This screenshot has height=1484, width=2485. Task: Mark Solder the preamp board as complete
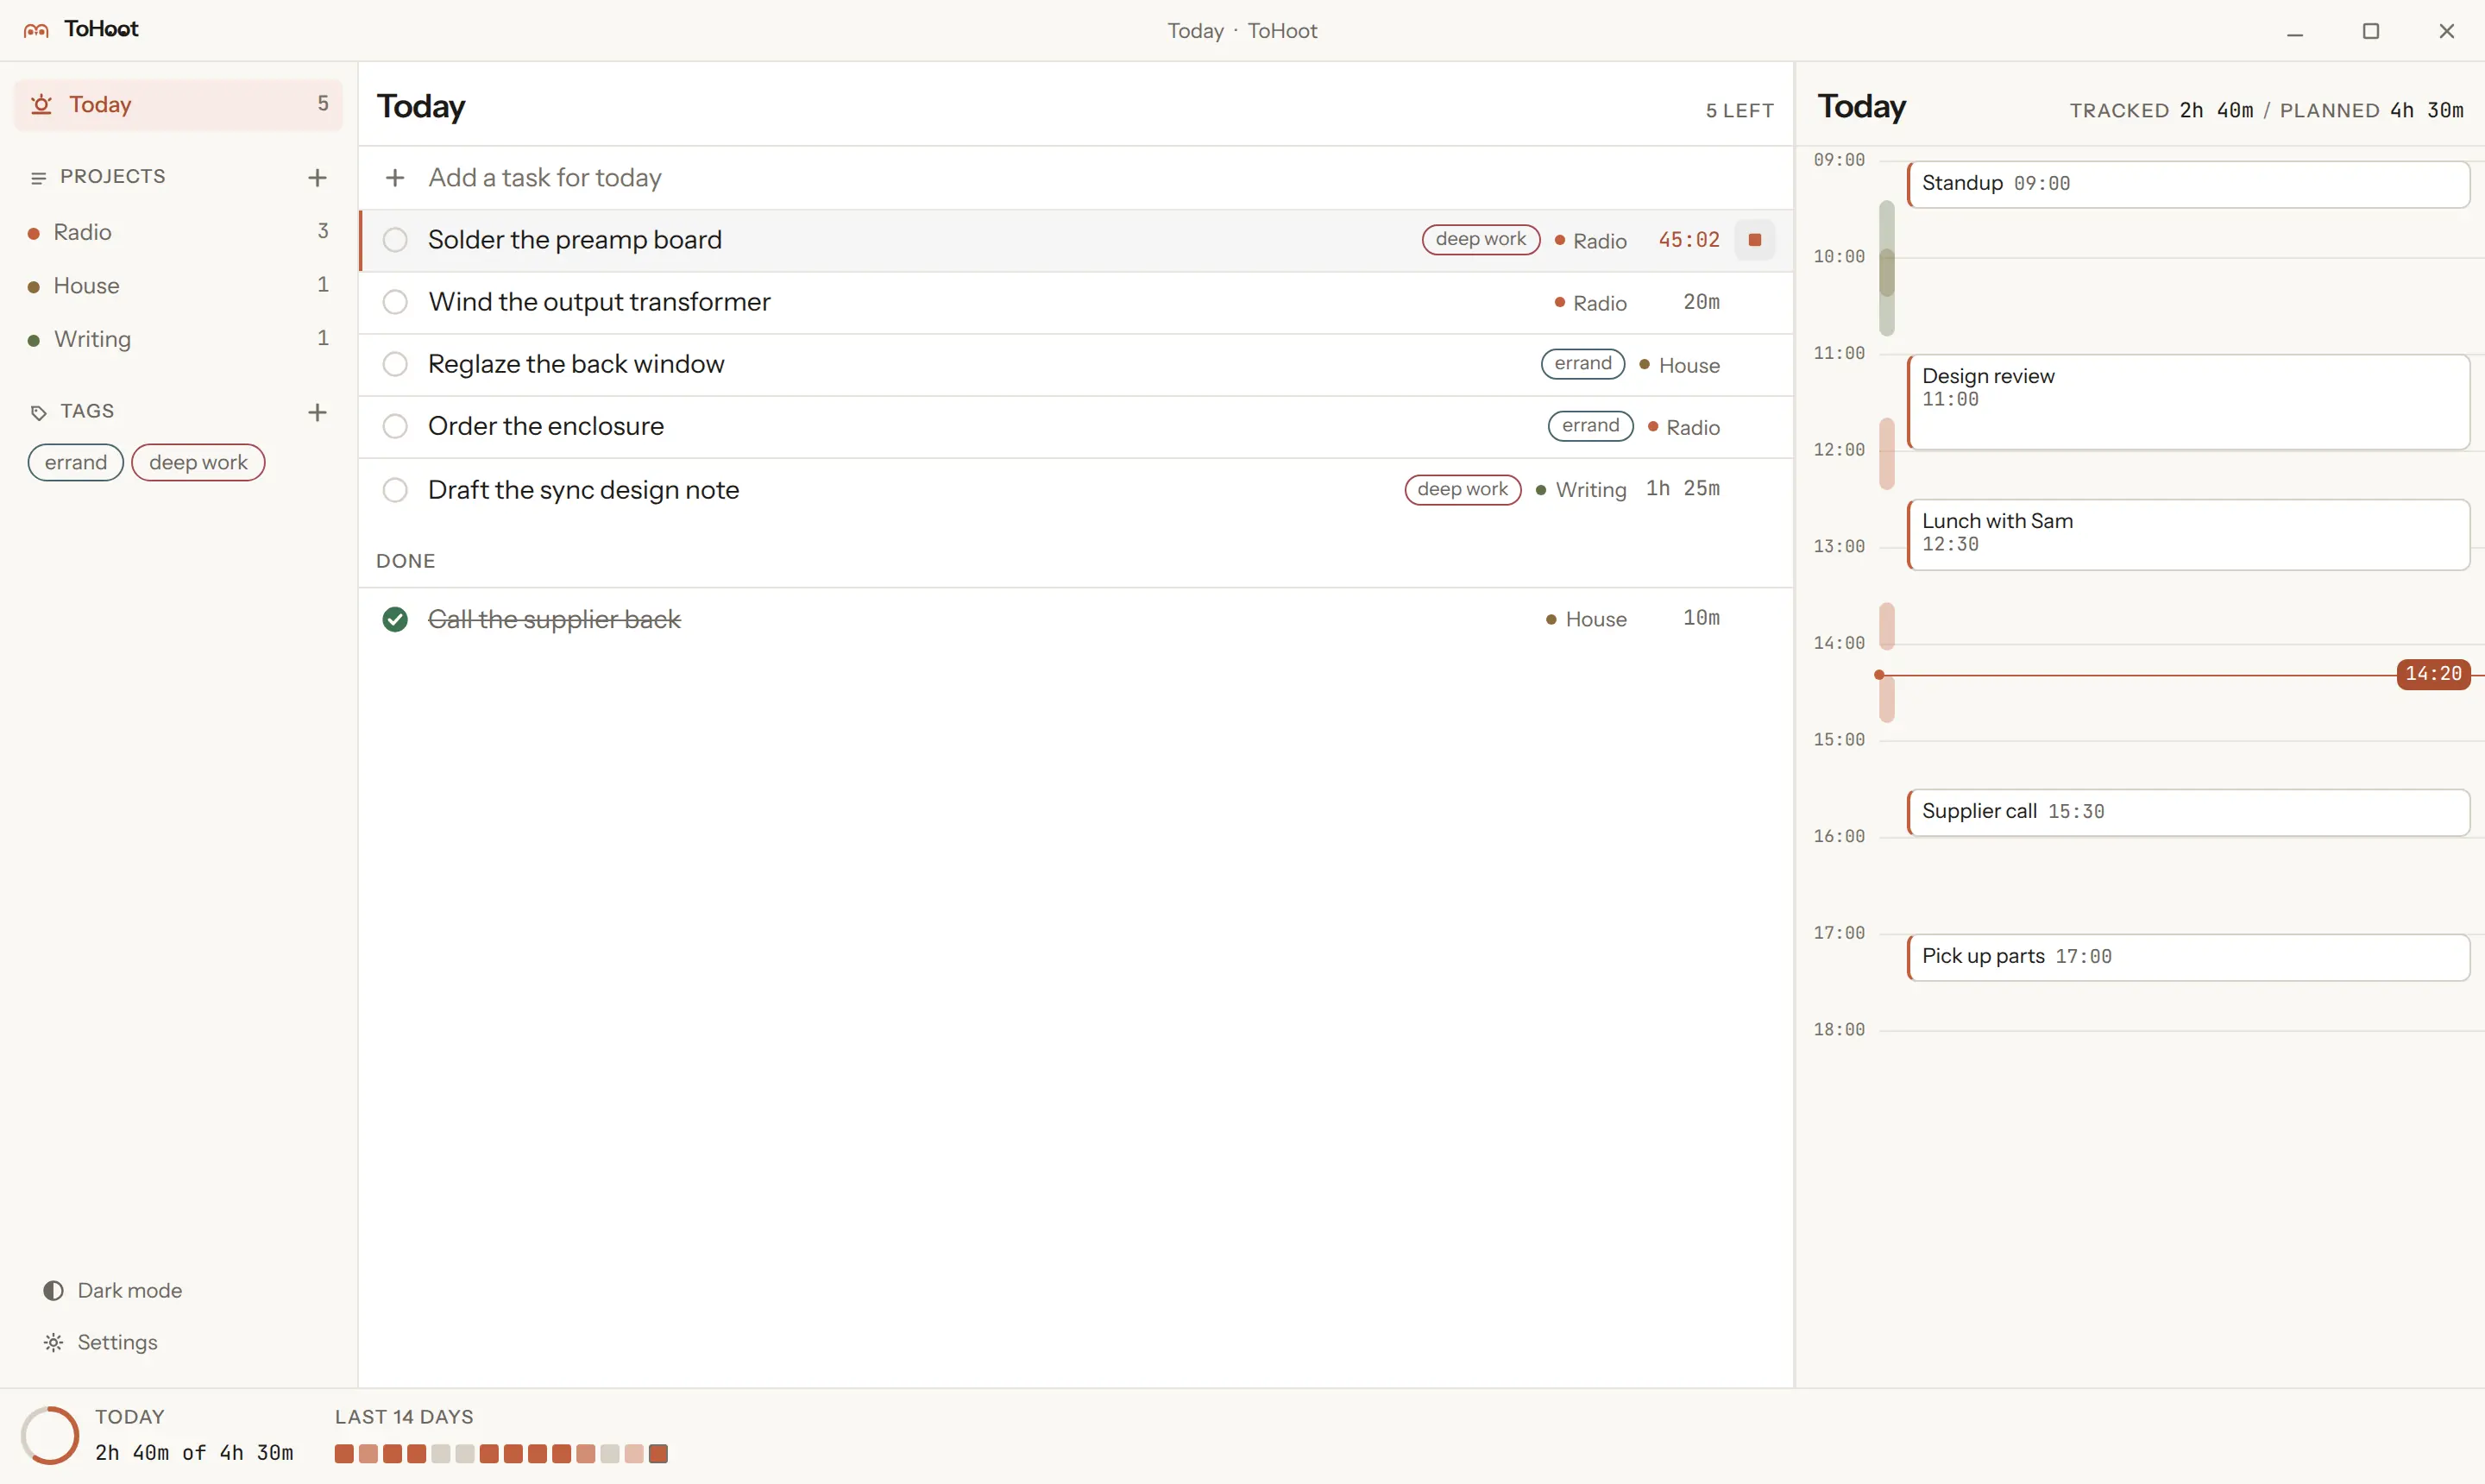pyautogui.click(x=395, y=240)
